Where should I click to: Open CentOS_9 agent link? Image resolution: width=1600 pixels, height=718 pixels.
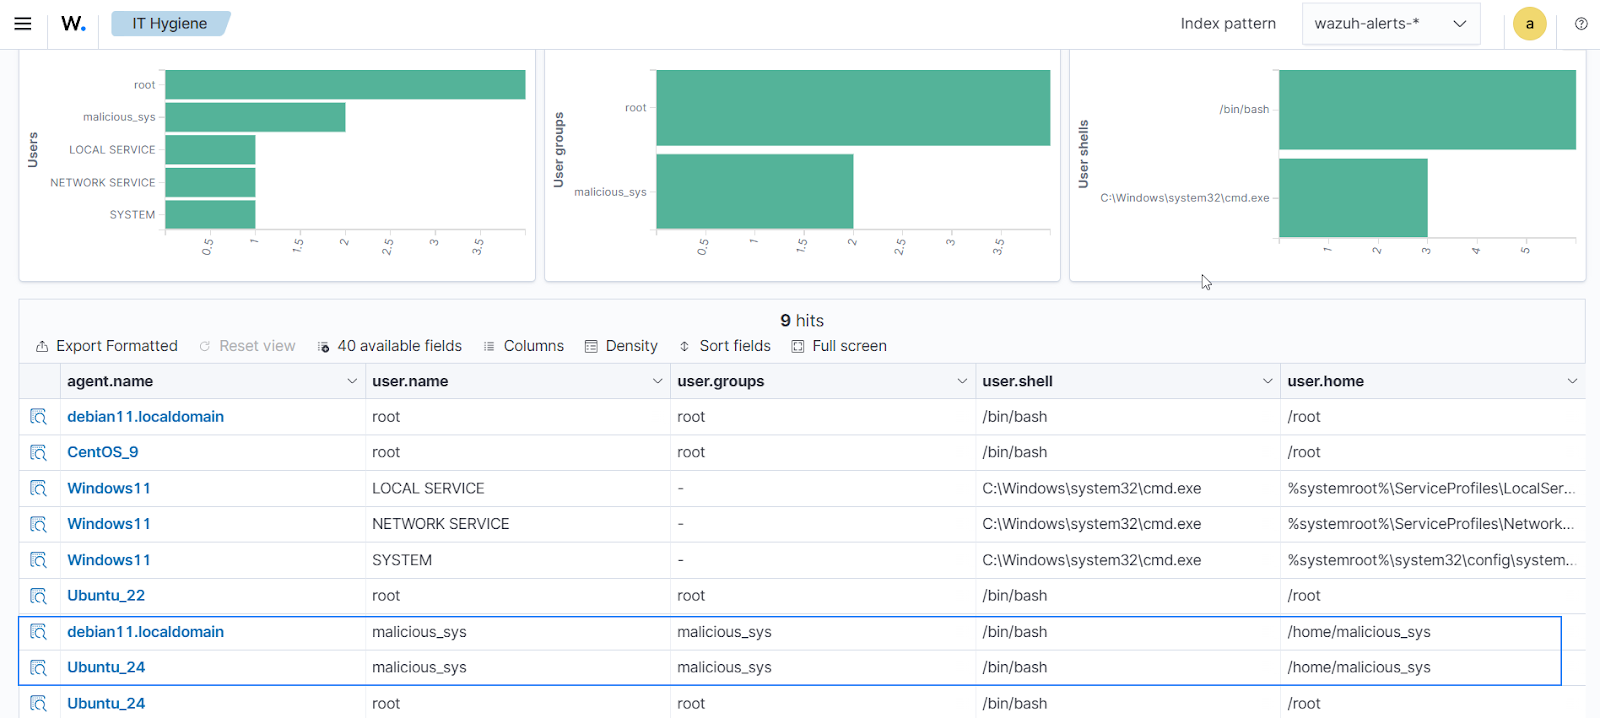[x=102, y=452]
